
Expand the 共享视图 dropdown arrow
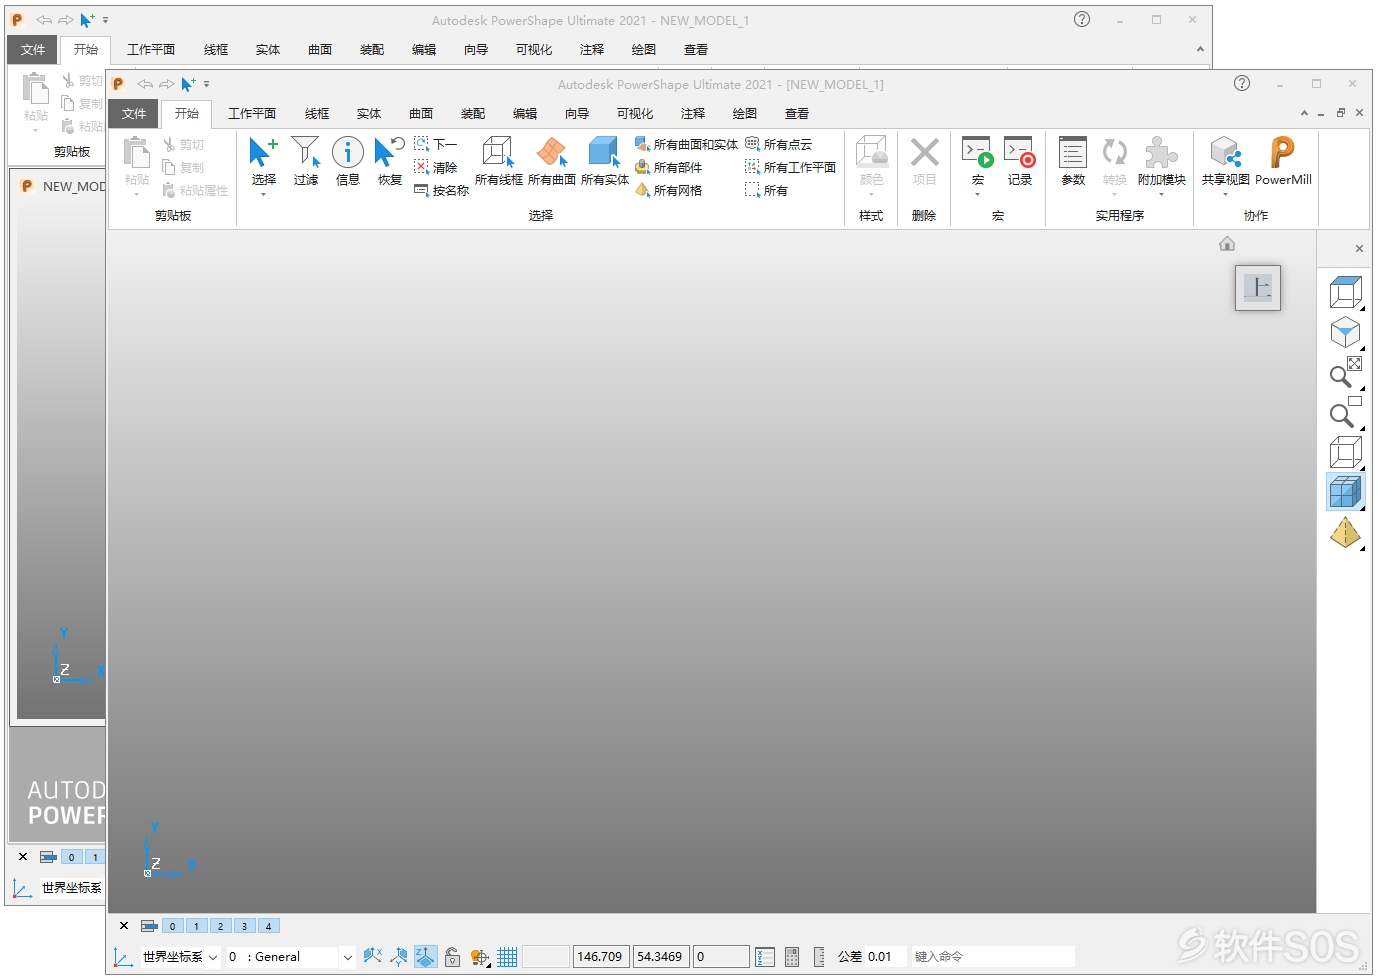tap(1225, 194)
